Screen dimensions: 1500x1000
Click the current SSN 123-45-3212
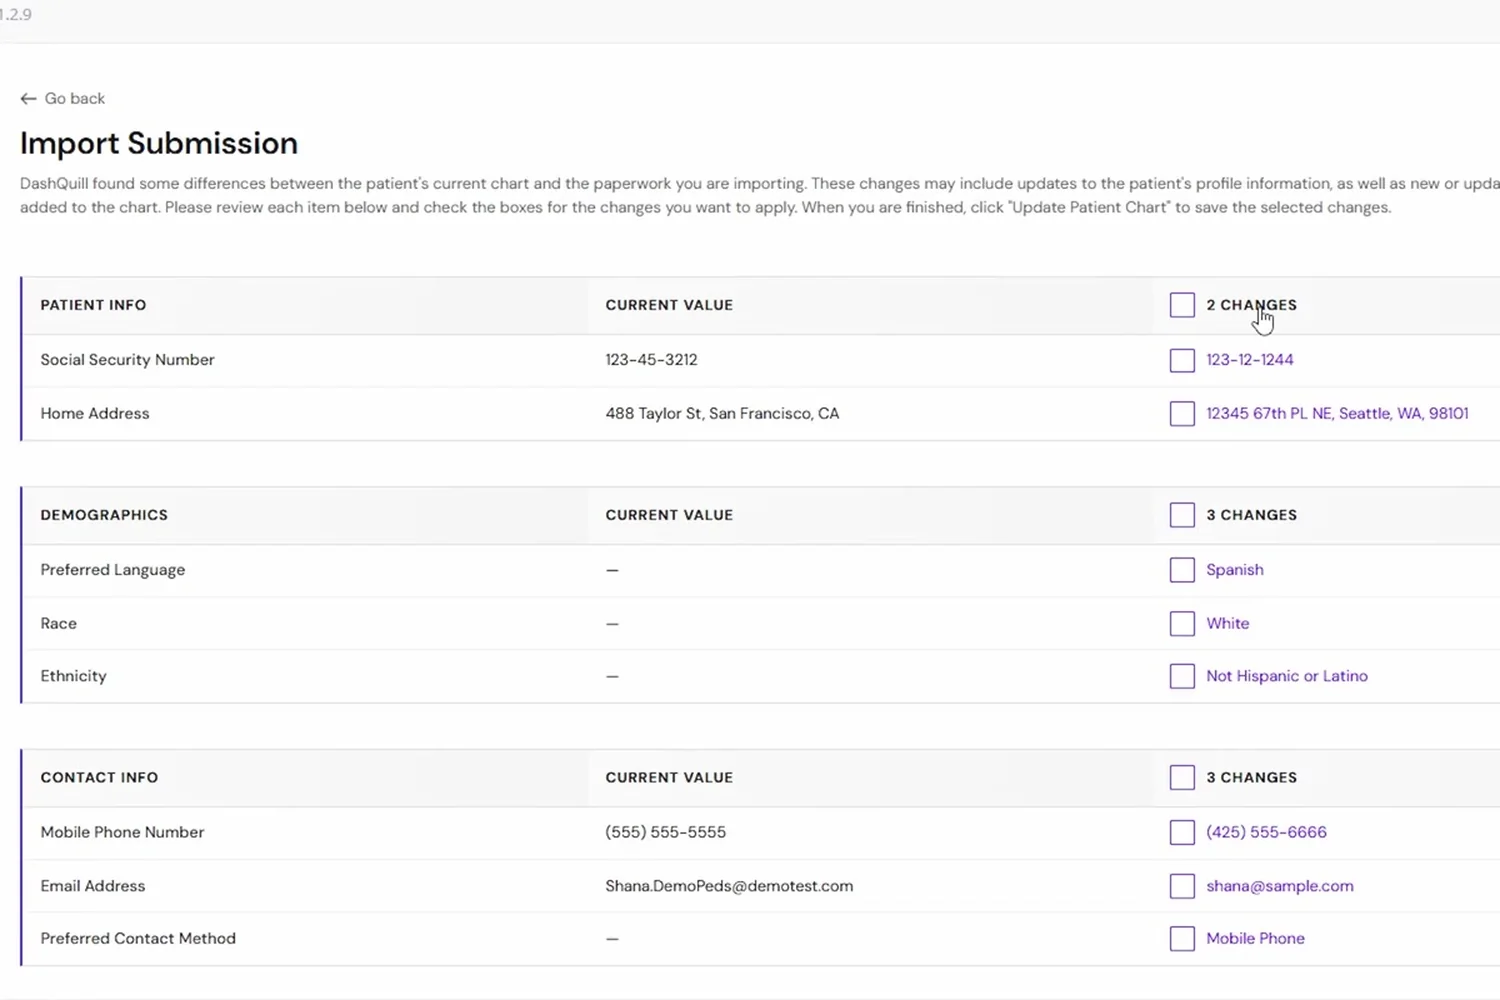(651, 360)
